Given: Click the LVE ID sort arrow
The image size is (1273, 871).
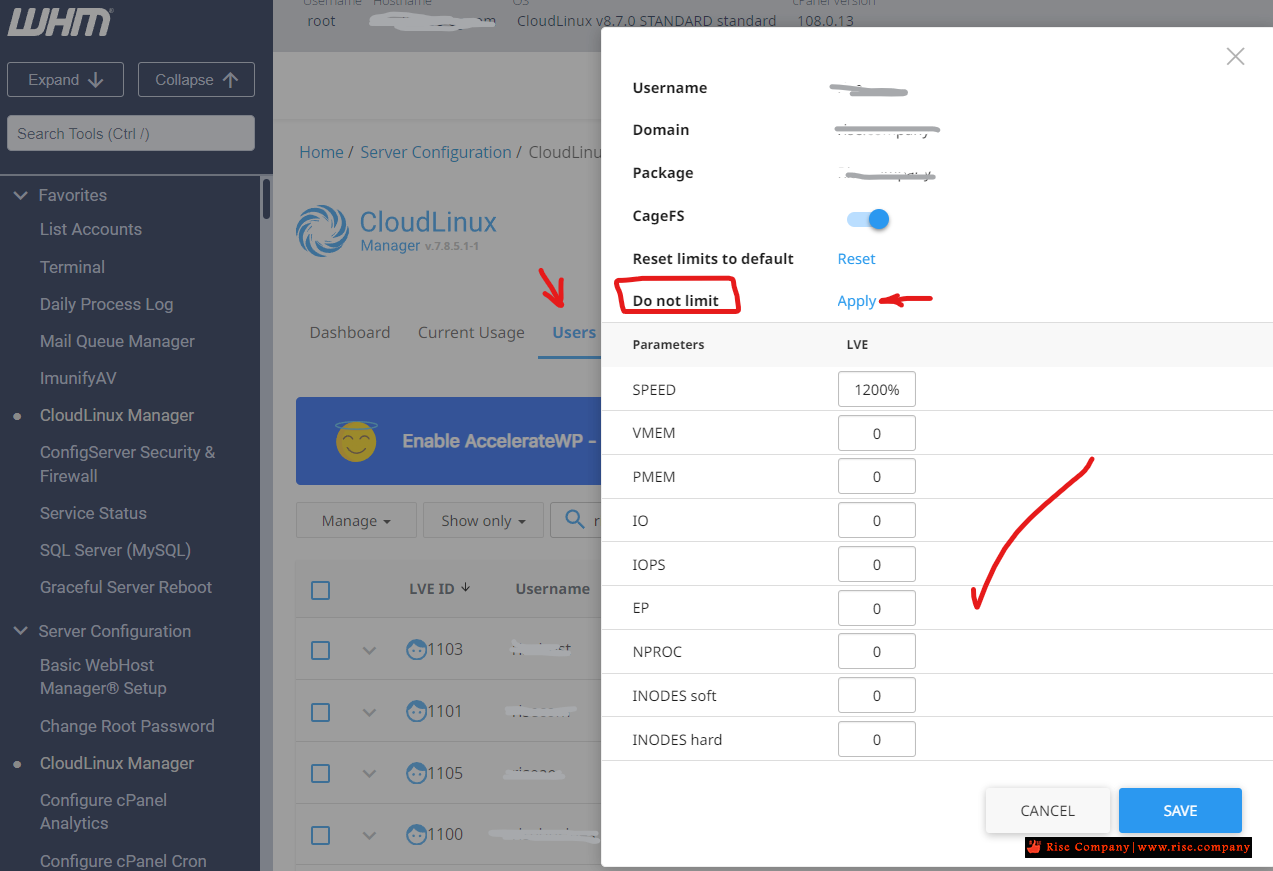Looking at the screenshot, I should coord(465,588).
